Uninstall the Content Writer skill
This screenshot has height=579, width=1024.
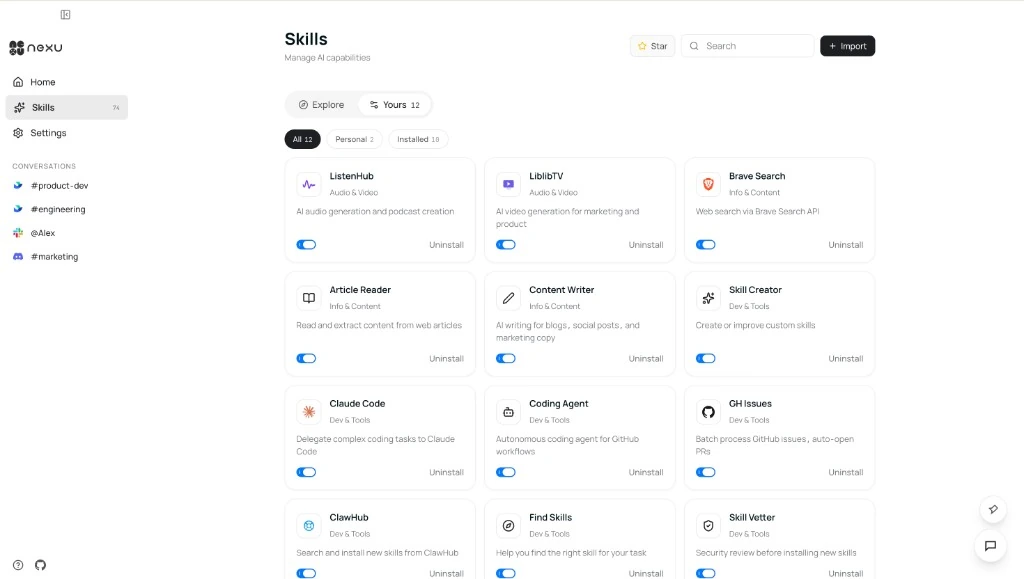646,359
